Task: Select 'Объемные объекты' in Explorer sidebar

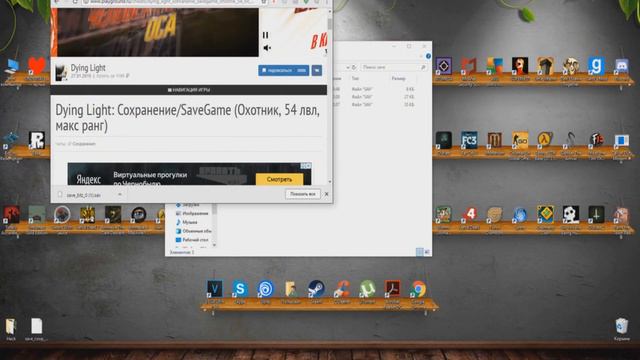Action: click(x=193, y=231)
